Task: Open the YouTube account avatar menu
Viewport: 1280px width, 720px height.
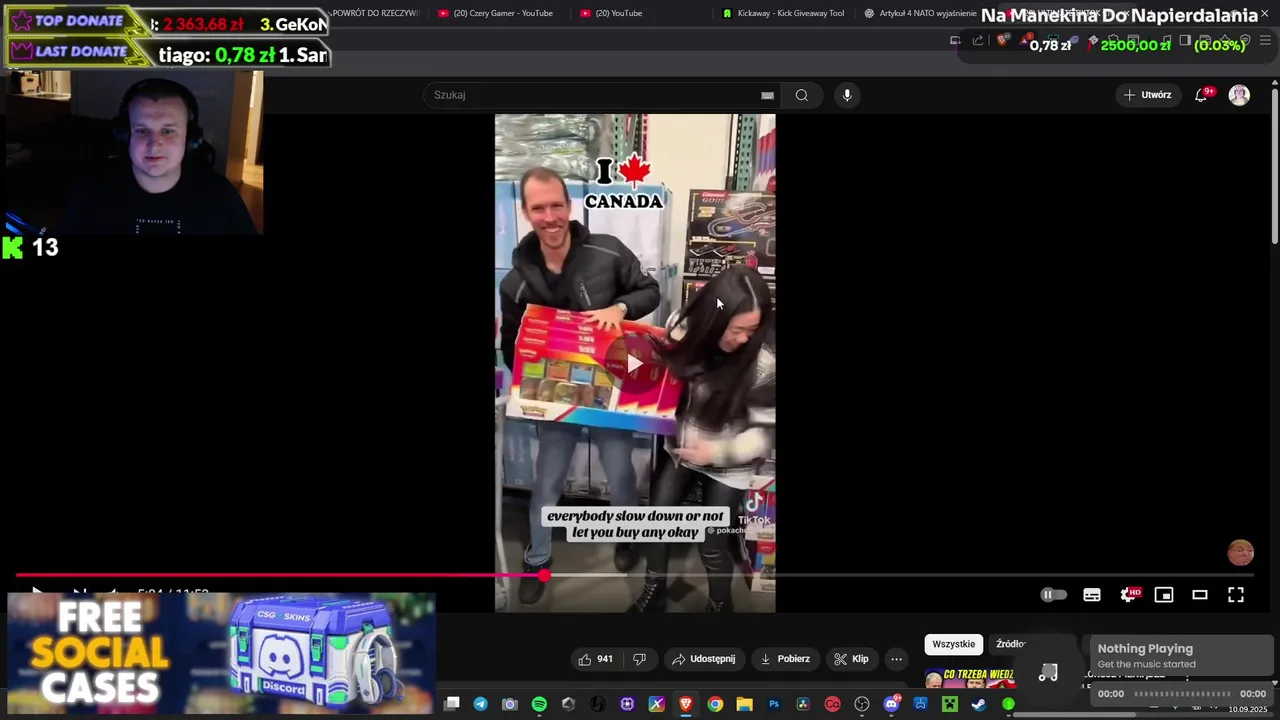Action: (1239, 95)
